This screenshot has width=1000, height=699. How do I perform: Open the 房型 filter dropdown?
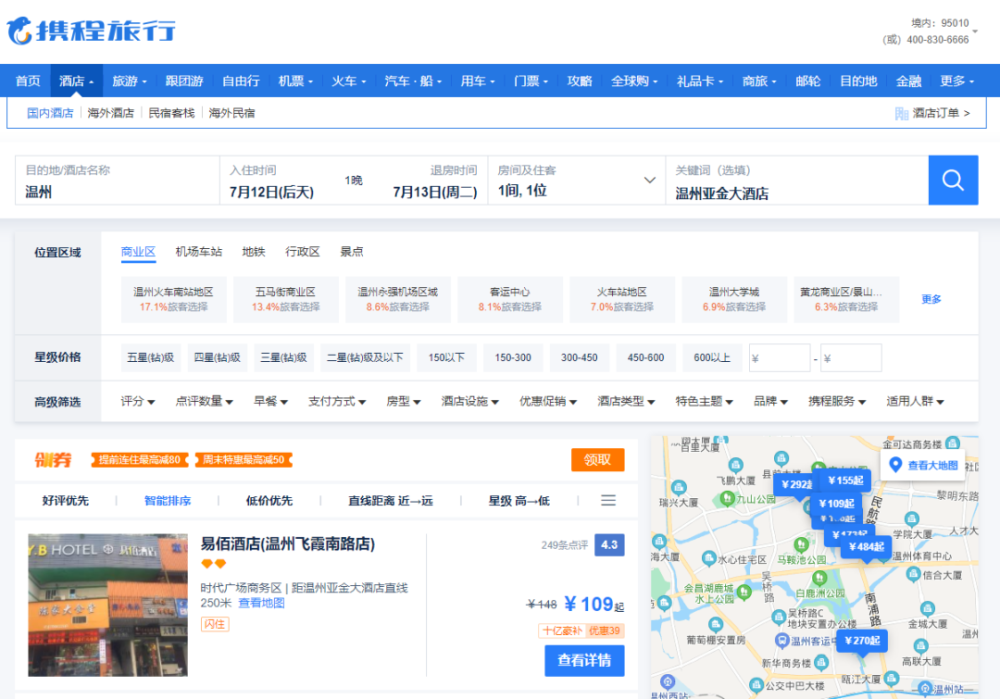pyautogui.click(x=403, y=401)
